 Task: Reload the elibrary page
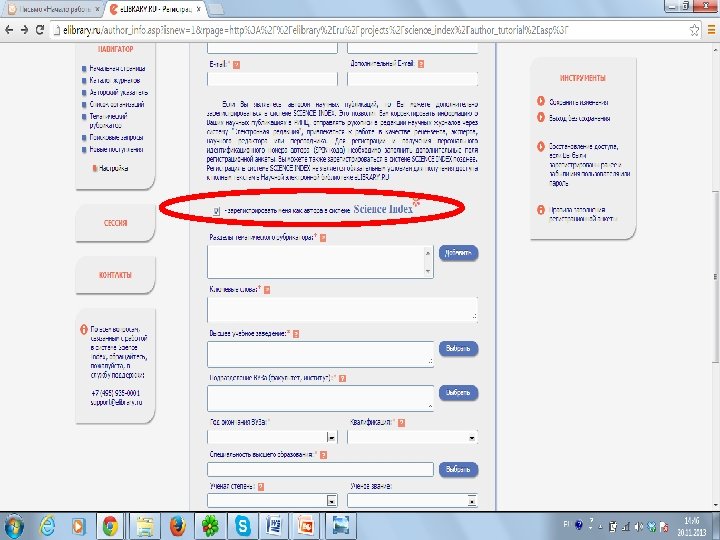(x=40, y=30)
